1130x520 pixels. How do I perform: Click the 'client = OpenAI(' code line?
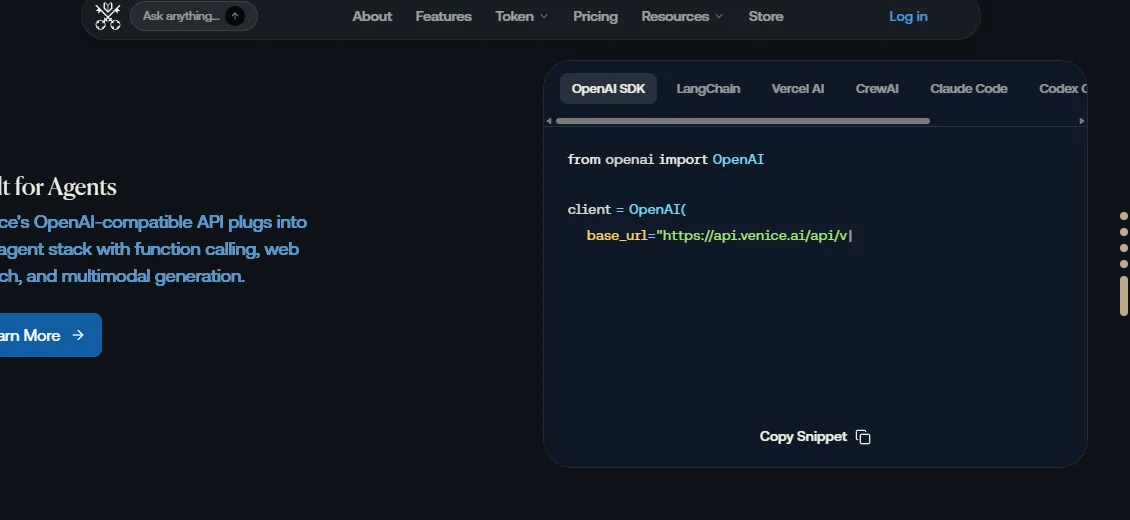point(627,210)
